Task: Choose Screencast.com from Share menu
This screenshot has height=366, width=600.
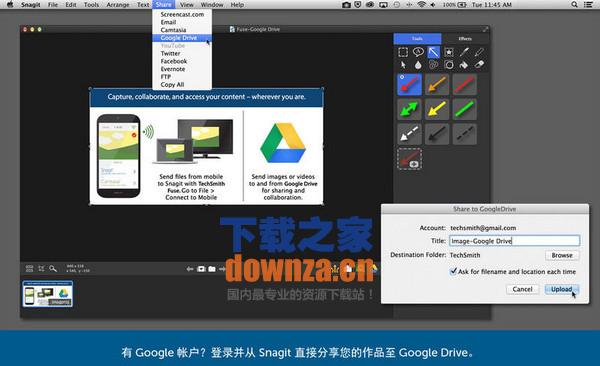Action: 182,14
